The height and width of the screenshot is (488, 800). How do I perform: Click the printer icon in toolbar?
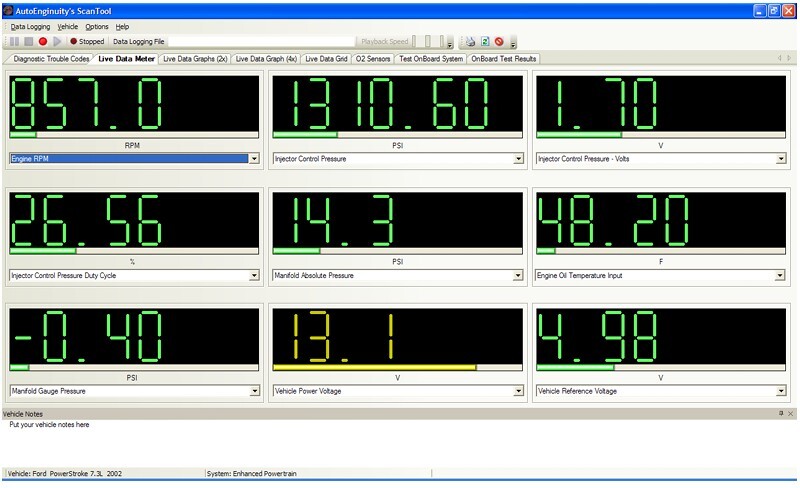(x=470, y=42)
